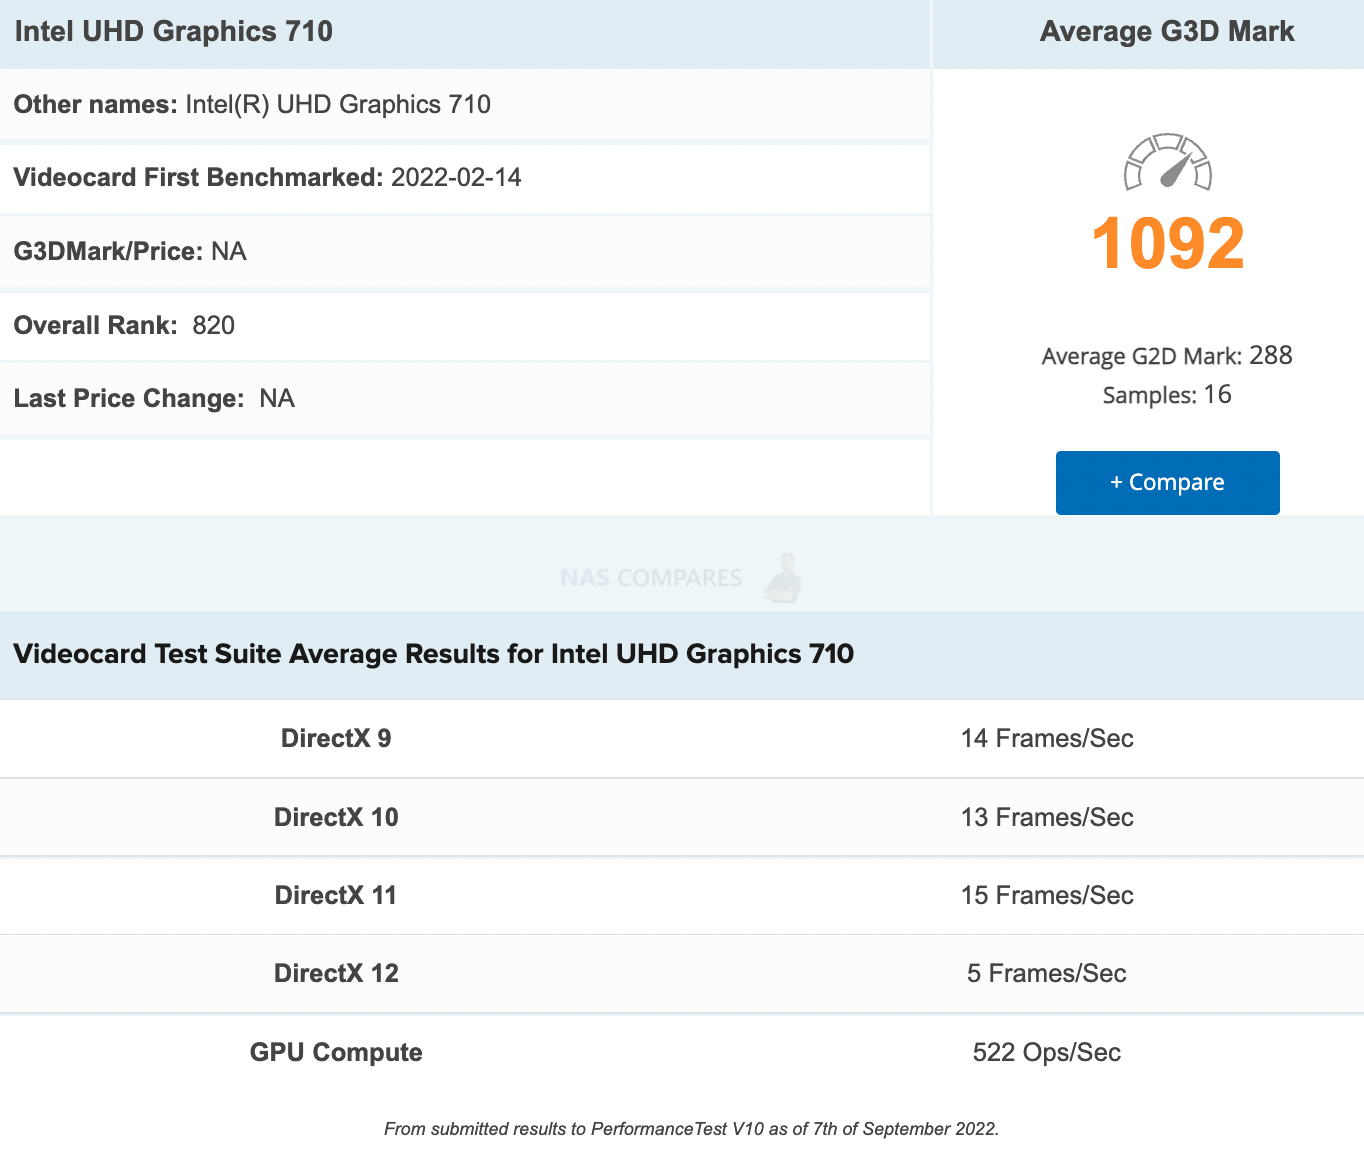Viewport: 1364px width, 1156px height.
Task: Click the speedometer gauge icon
Action: tap(1168, 162)
